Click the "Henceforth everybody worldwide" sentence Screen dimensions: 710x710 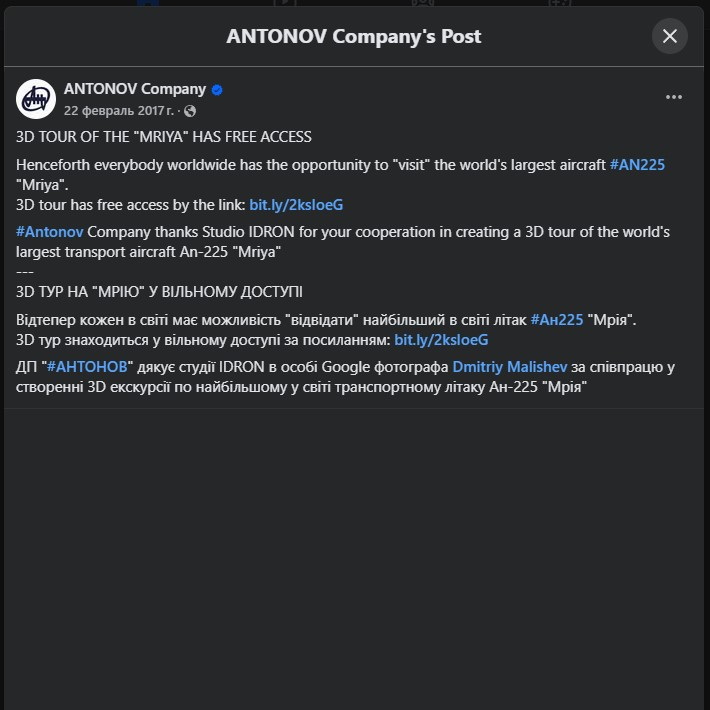(x=300, y=164)
